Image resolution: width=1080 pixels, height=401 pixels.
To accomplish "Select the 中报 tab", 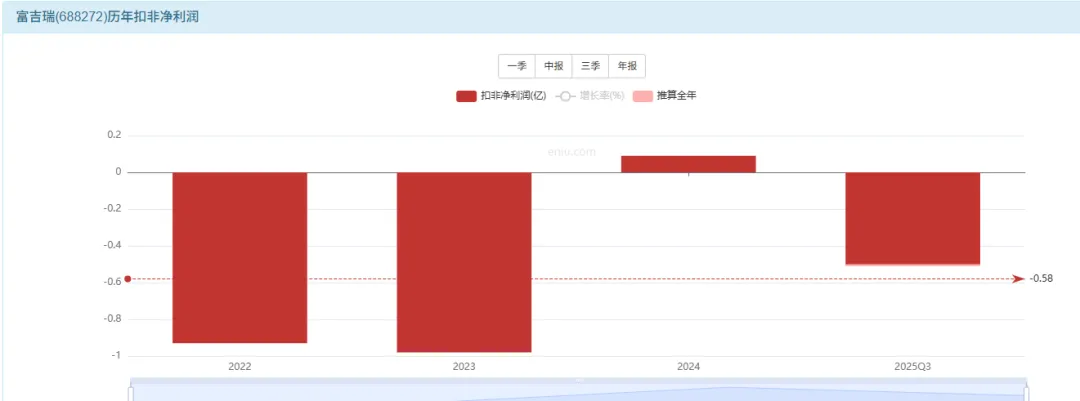I will (x=554, y=66).
